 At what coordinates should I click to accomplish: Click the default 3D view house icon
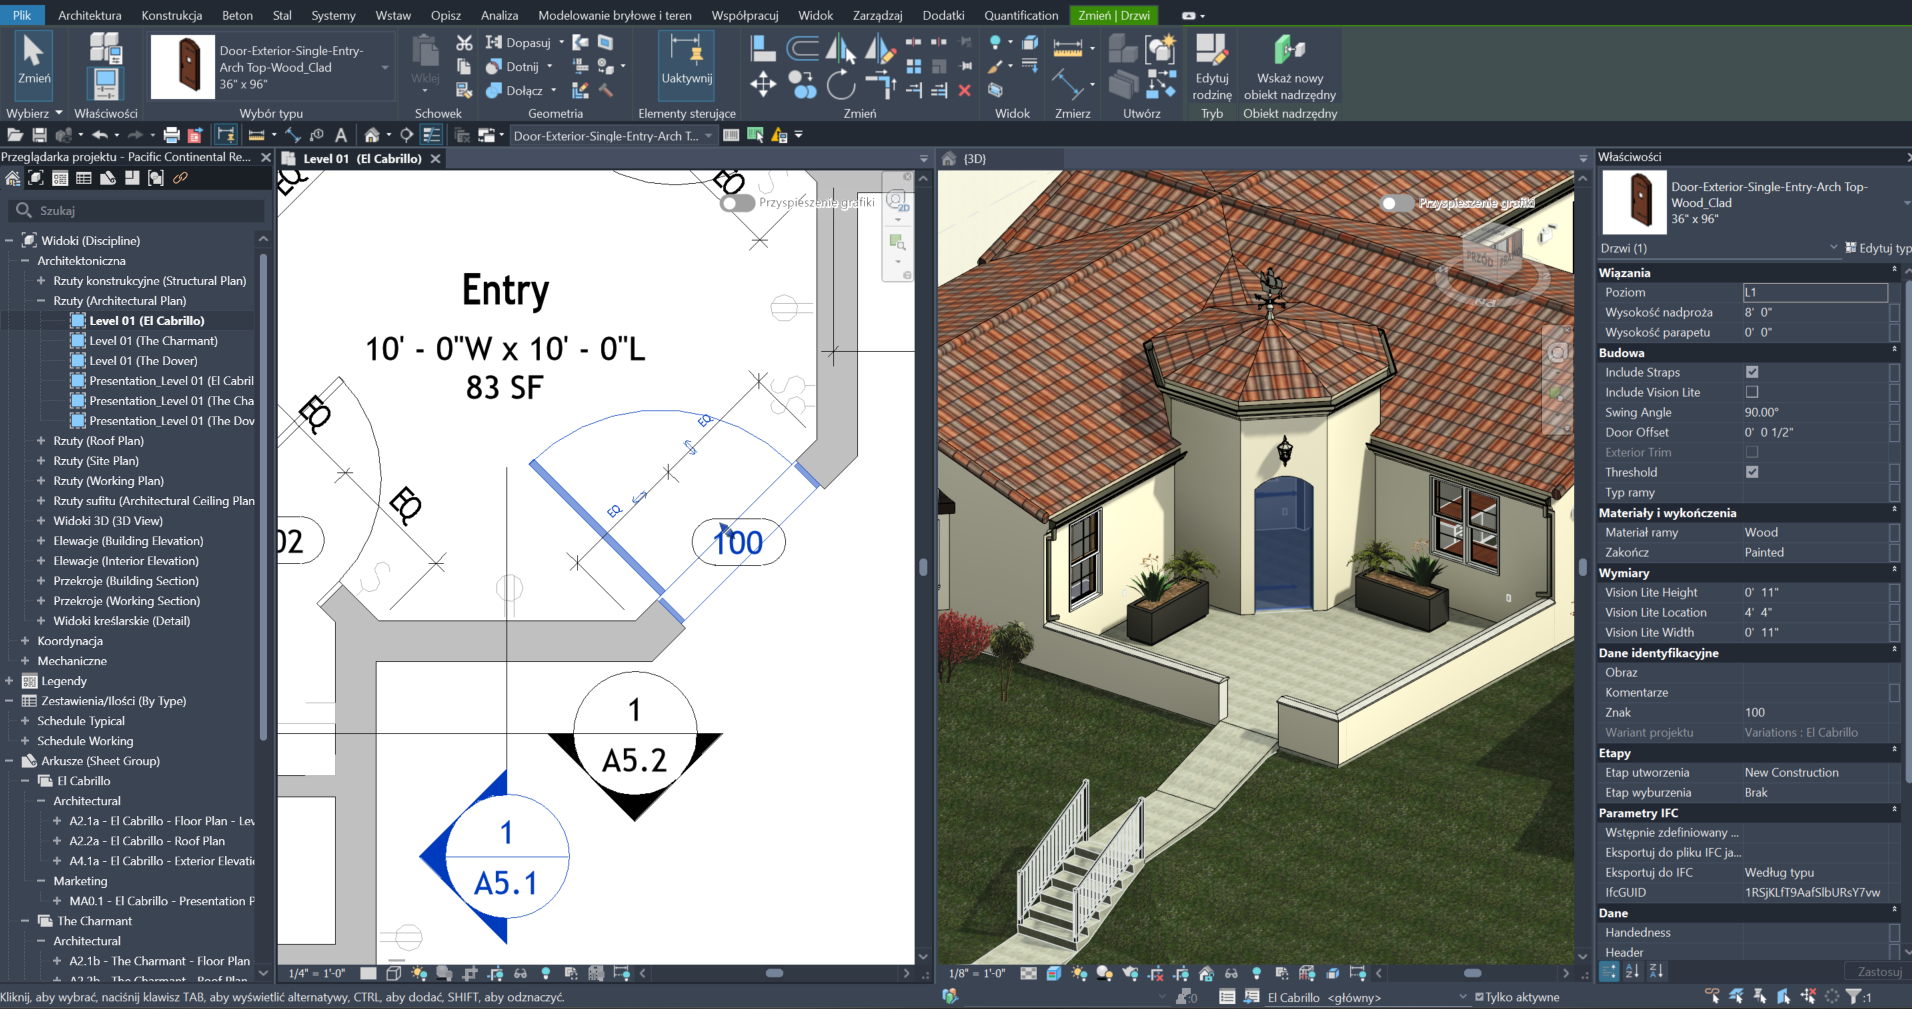[372, 135]
